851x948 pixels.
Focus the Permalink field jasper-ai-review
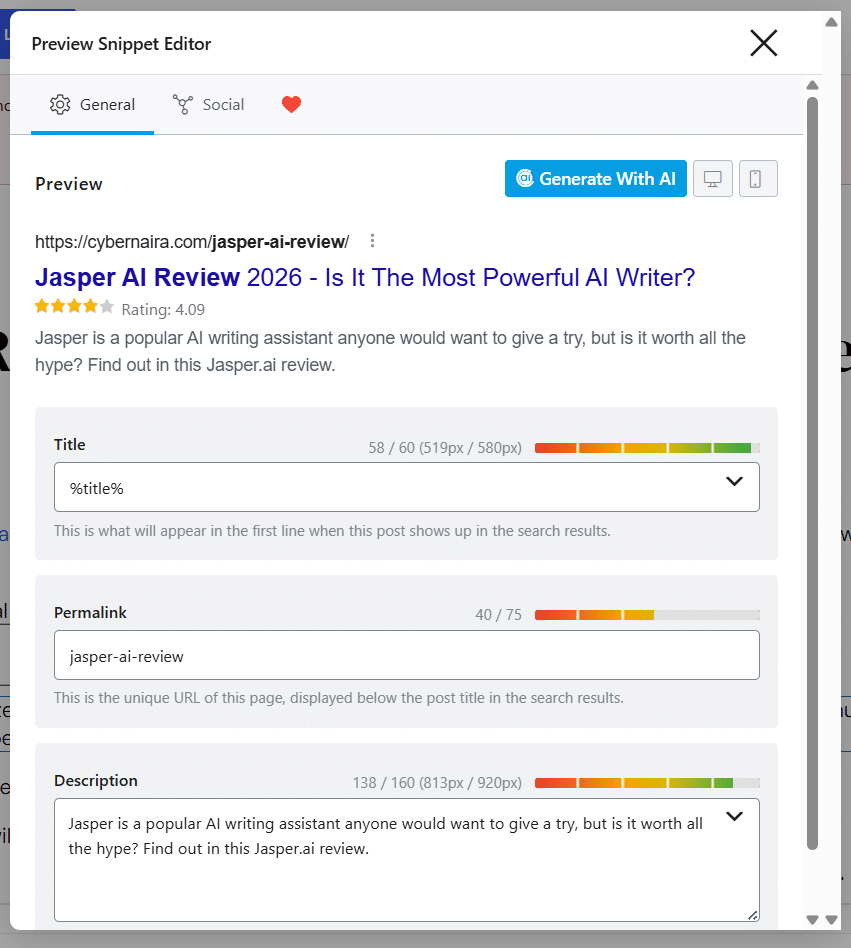[407, 655]
